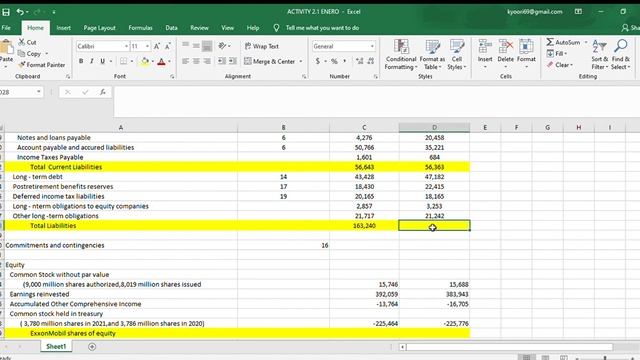This screenshot has width=640, height=360.
Task: Click the red font color A
Action: [x=162, y=61]
